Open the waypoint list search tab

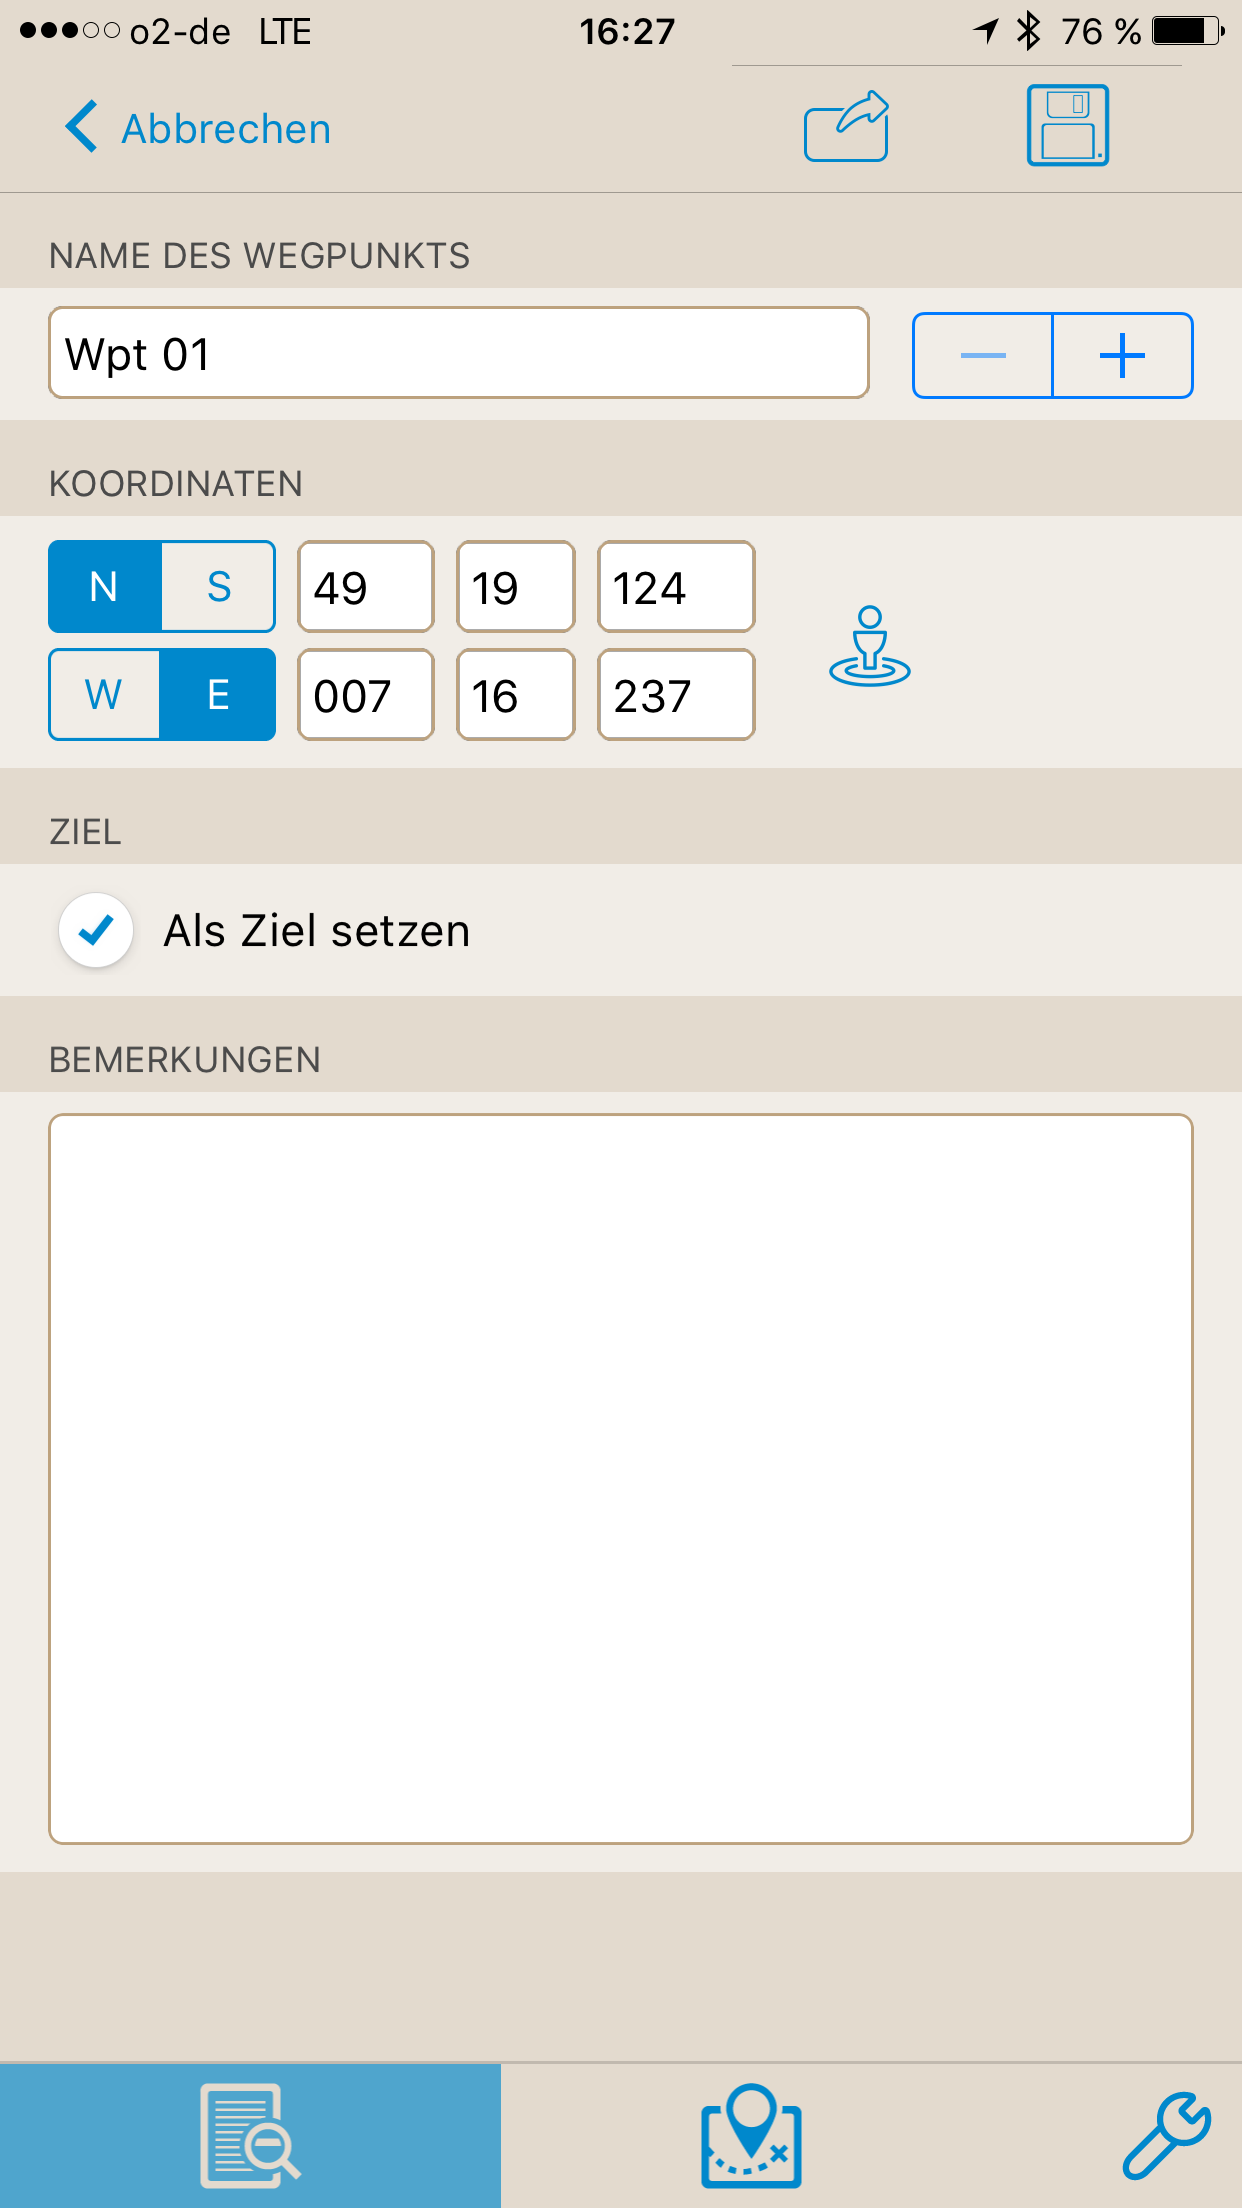[x=250, y=2135]
